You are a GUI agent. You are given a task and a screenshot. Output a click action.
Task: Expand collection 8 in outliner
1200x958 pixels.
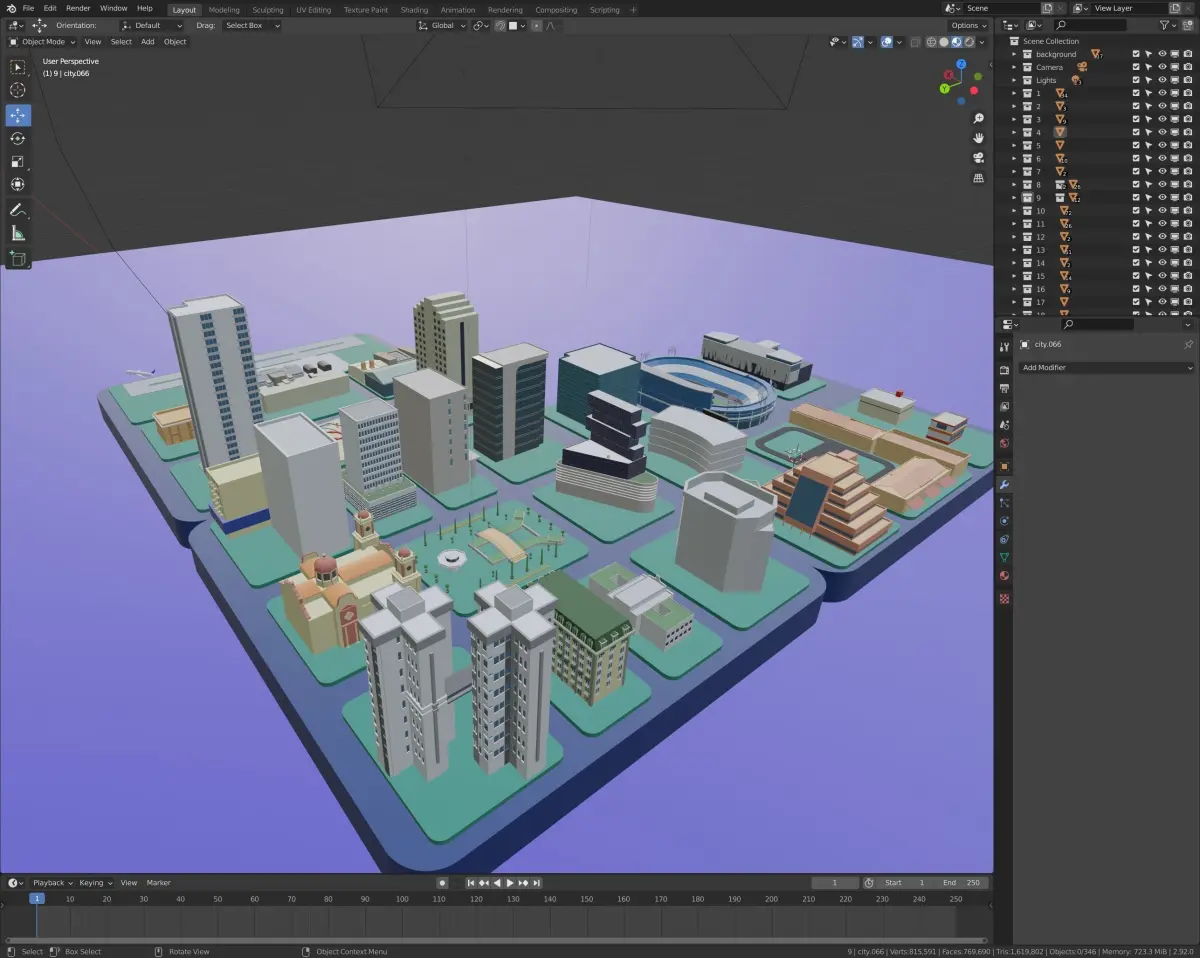tap(1014, 184)
